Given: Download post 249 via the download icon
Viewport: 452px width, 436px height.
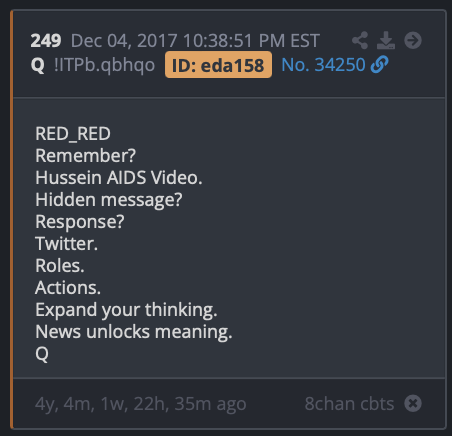Looking at the screenshot, I should pyautogui.click(x=386, y=41).
